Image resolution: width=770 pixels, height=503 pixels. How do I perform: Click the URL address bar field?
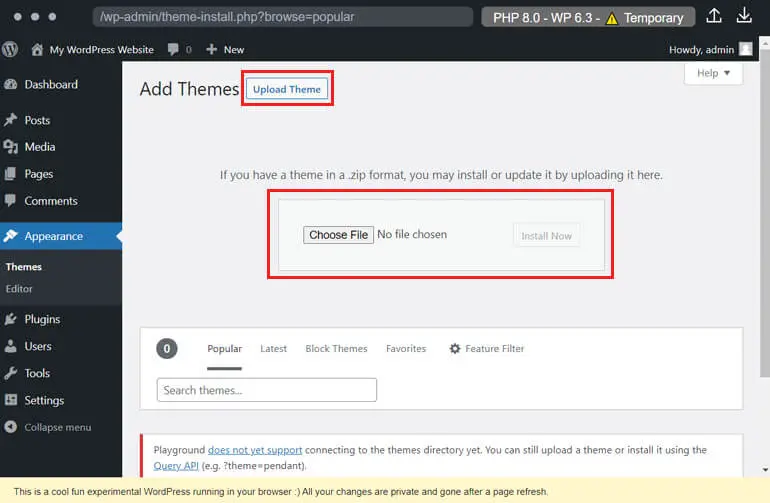(x=282, y=17)
